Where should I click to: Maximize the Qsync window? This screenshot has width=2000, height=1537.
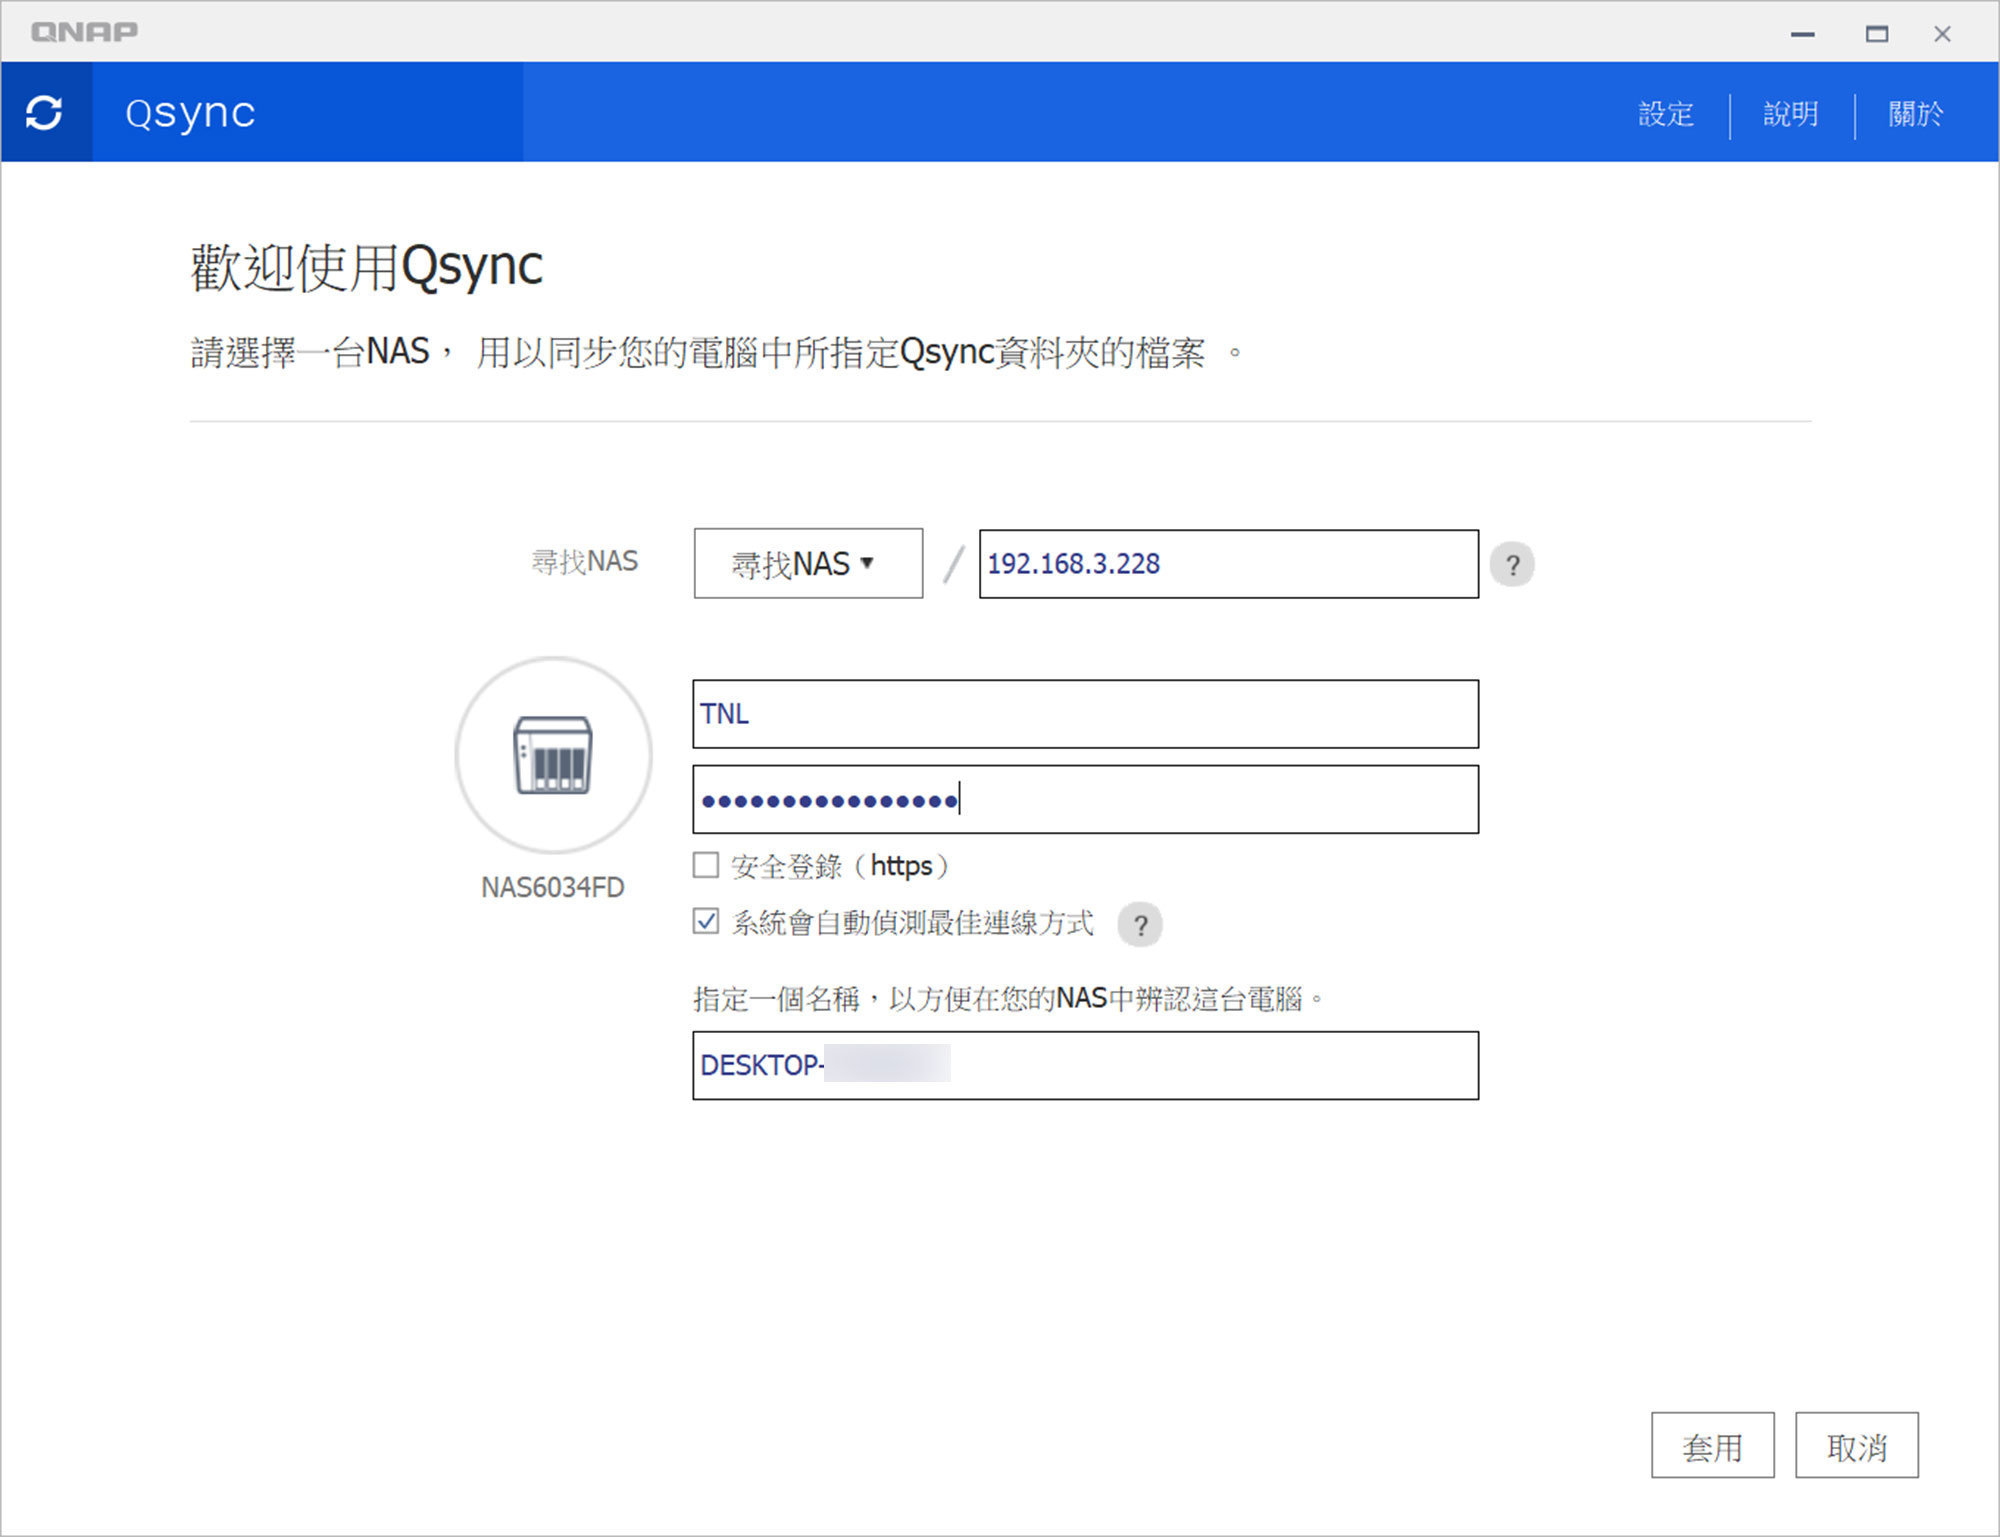[x=1877, y=34]
